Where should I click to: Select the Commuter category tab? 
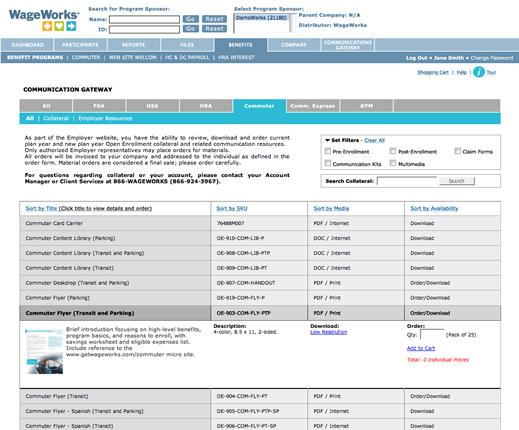[259, 106]
